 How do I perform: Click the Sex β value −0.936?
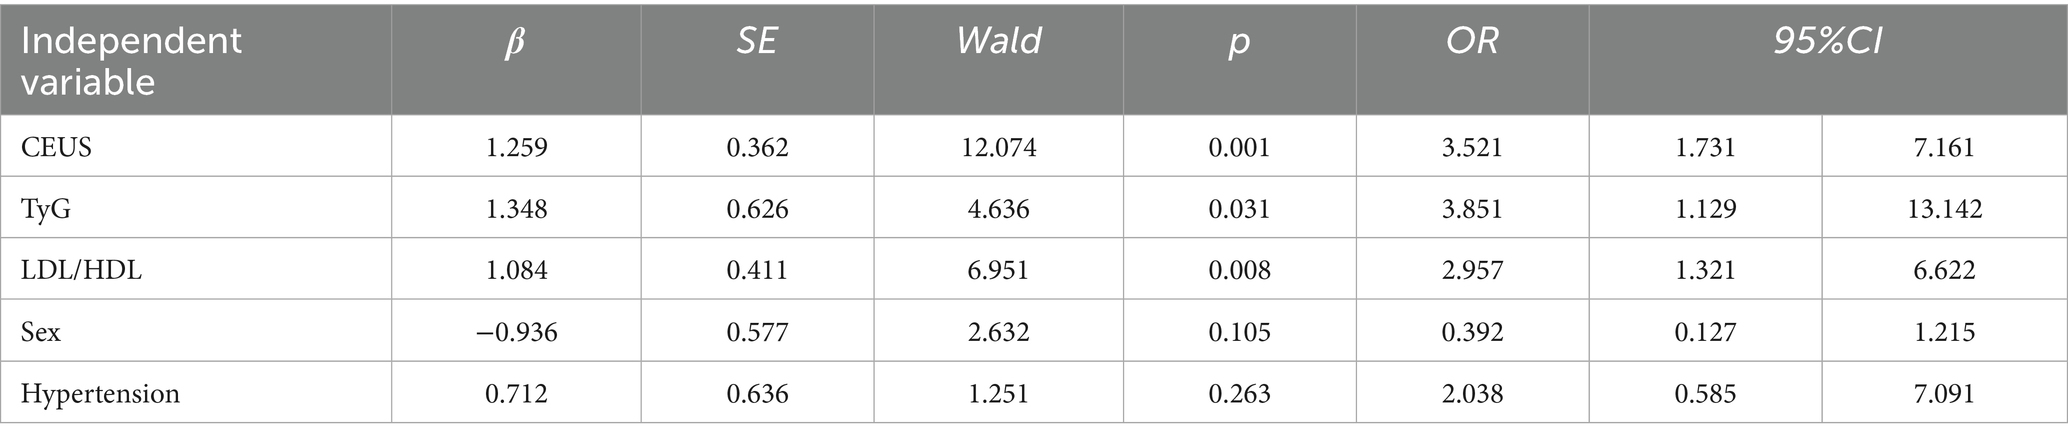click(x=515, y=332)
